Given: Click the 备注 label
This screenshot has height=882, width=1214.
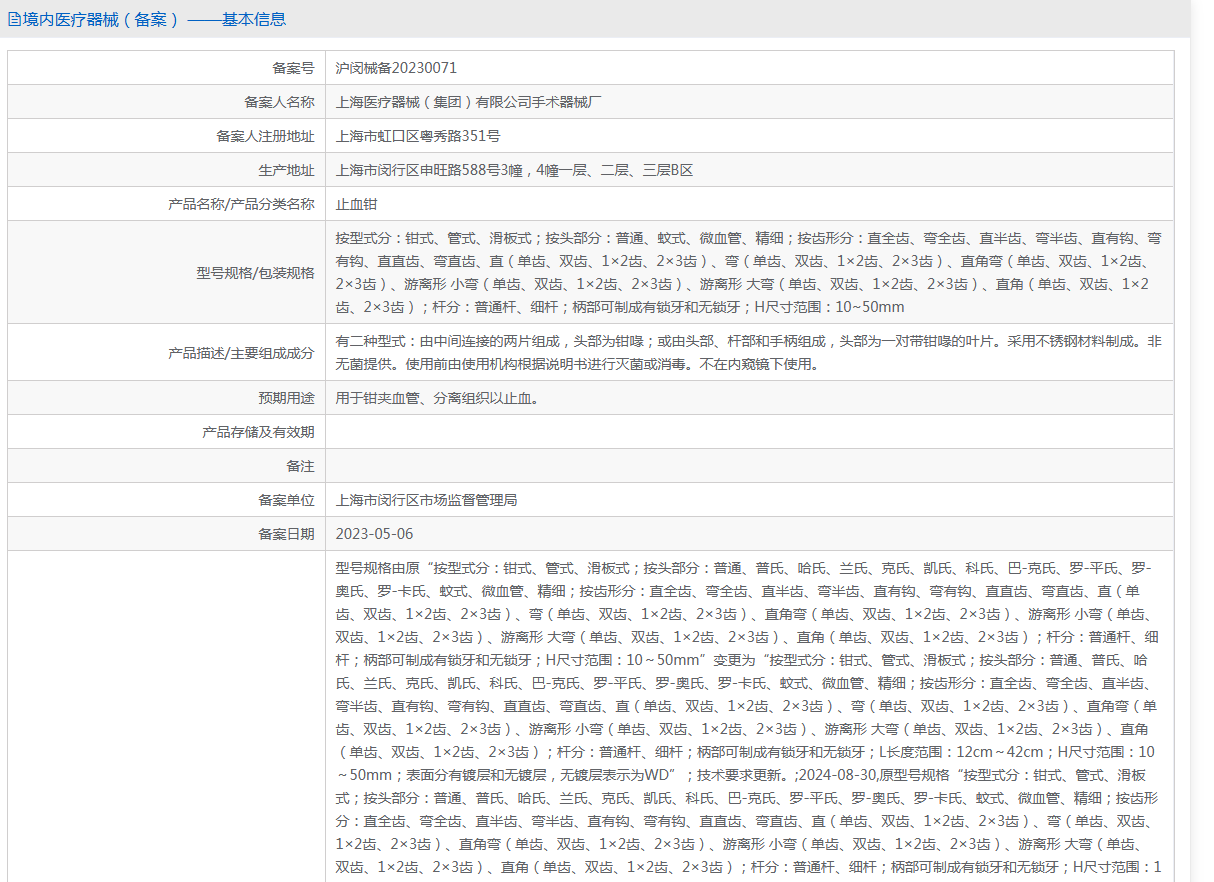Looking at the screenshot, I should (300, 466).
